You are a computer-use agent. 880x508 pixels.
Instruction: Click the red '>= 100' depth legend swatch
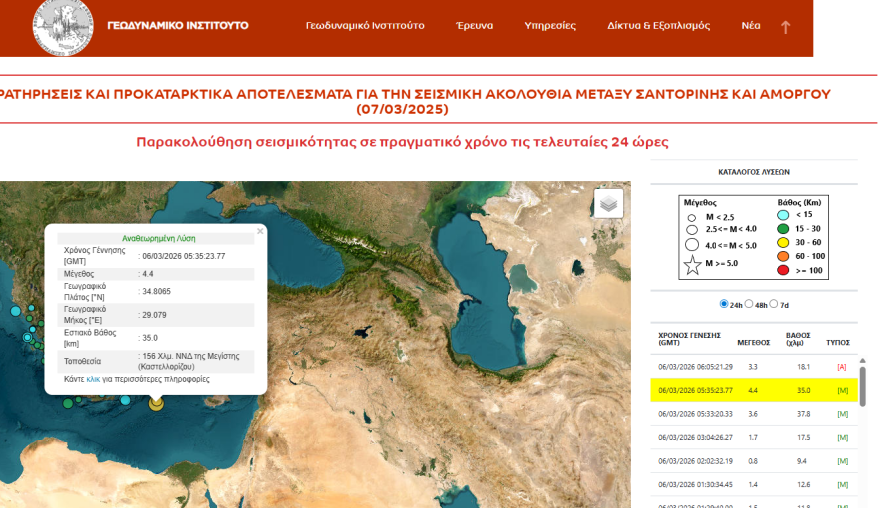(783, 271)
